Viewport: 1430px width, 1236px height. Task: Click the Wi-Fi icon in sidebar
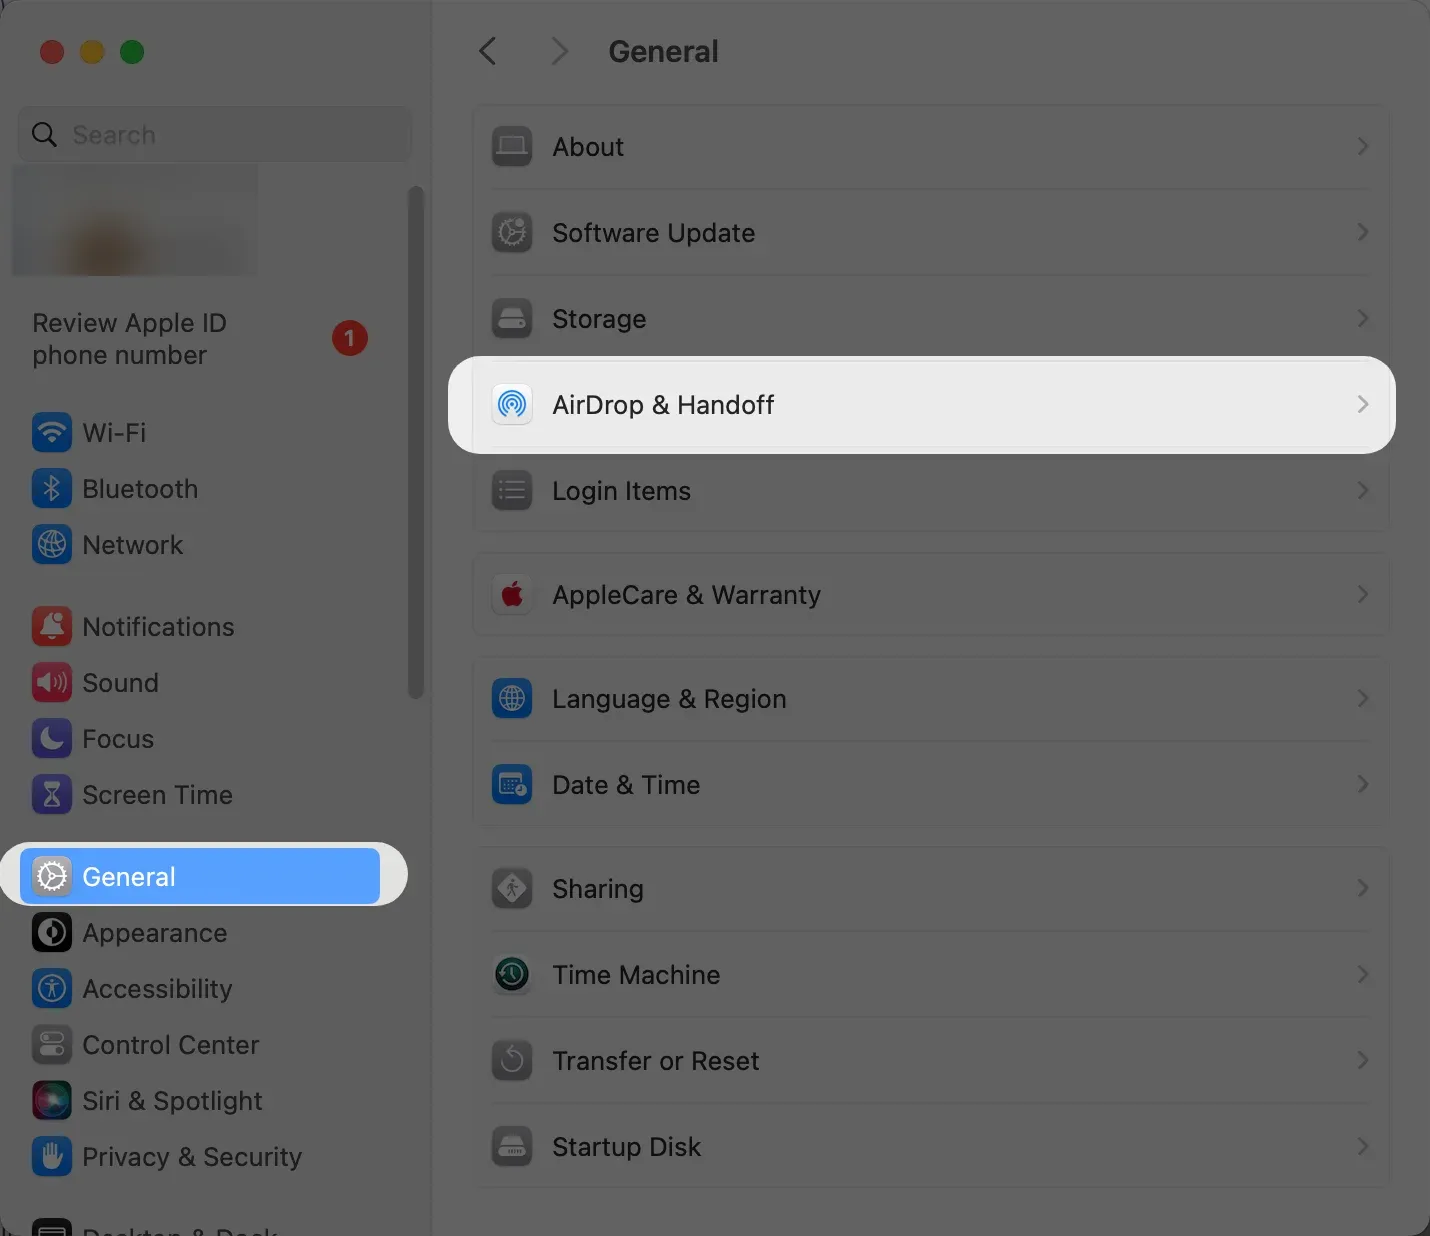click(52, 433)
